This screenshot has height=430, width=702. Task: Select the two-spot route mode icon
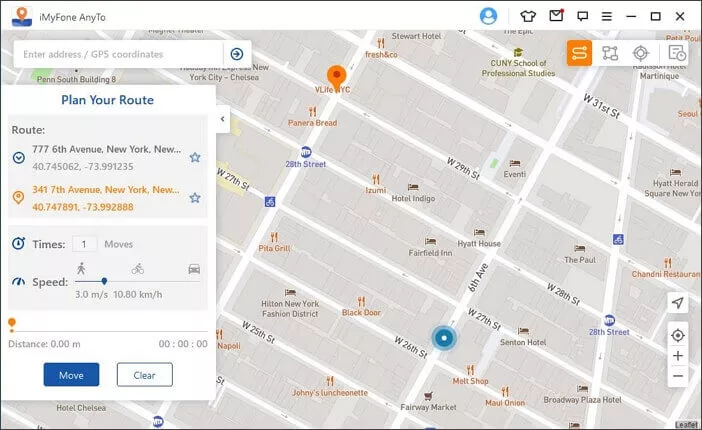click(579, 53)
